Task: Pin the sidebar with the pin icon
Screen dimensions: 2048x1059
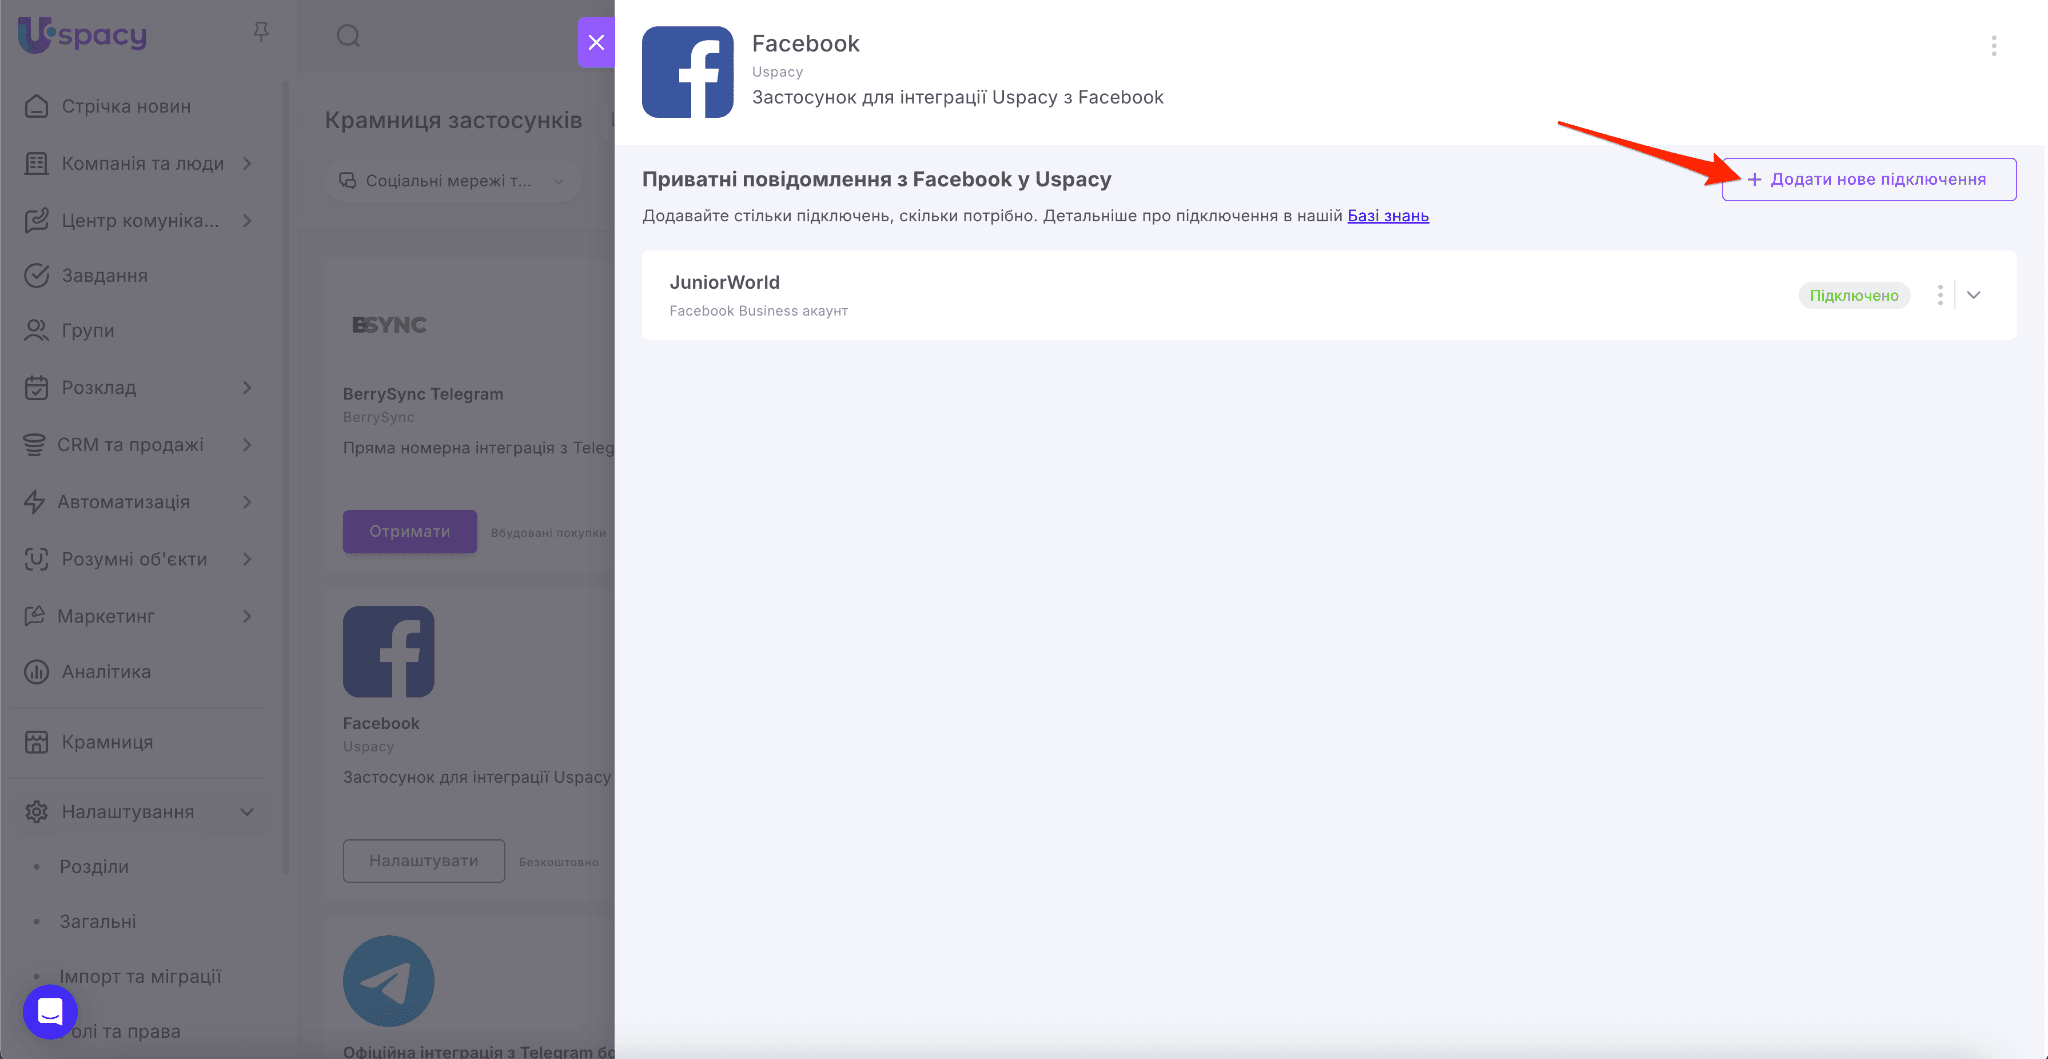Action: (x=261, y=33)
